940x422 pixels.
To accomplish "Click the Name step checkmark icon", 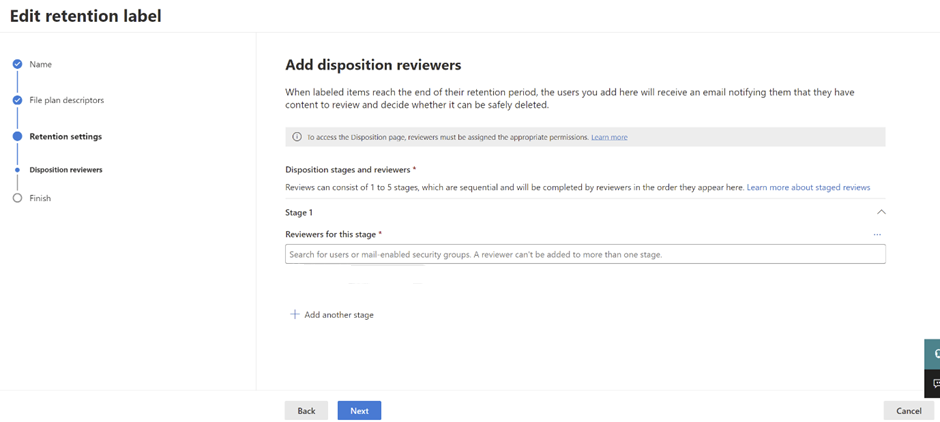I will point(17,64).
